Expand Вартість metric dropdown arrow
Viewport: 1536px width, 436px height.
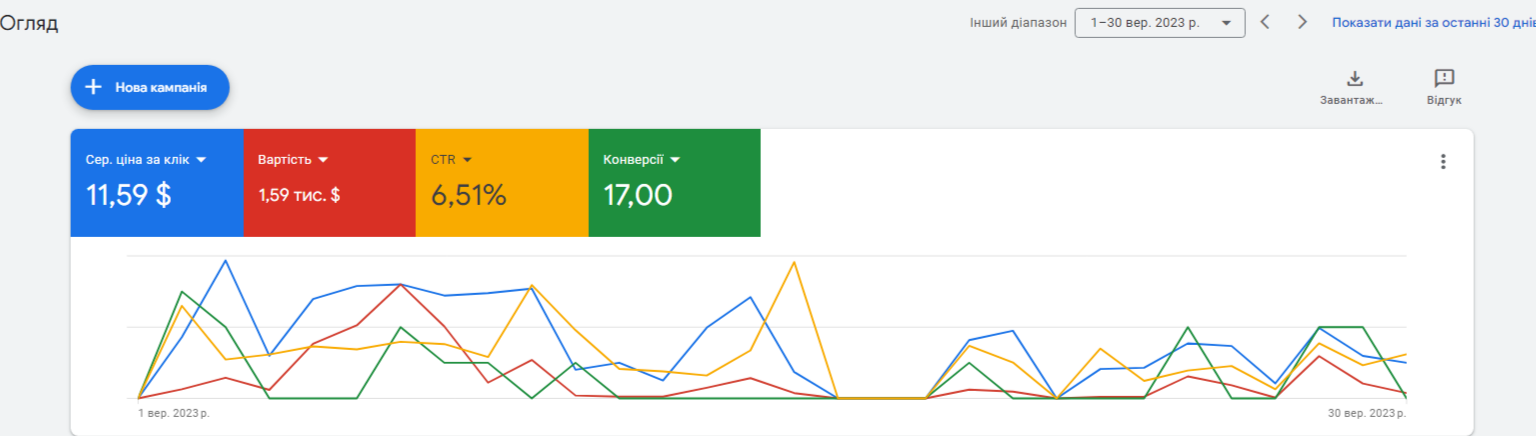(x=323, y=160)
